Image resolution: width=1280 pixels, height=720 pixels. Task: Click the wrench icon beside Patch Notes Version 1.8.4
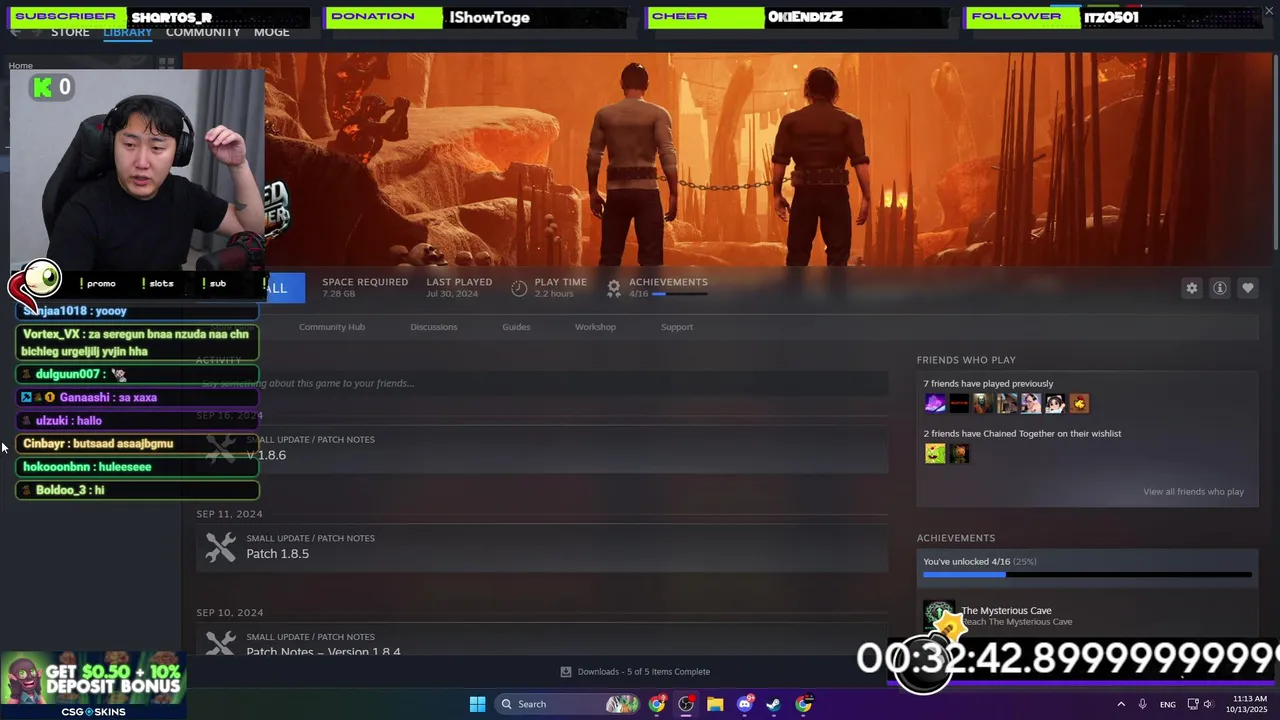click(x=220, y=642)
